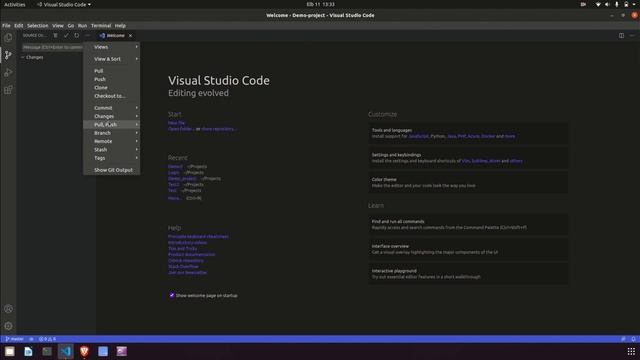Open errors and warnings count in status bar
Image resolution: width=640 pixels, height=360 pixels.
[47, 339]
